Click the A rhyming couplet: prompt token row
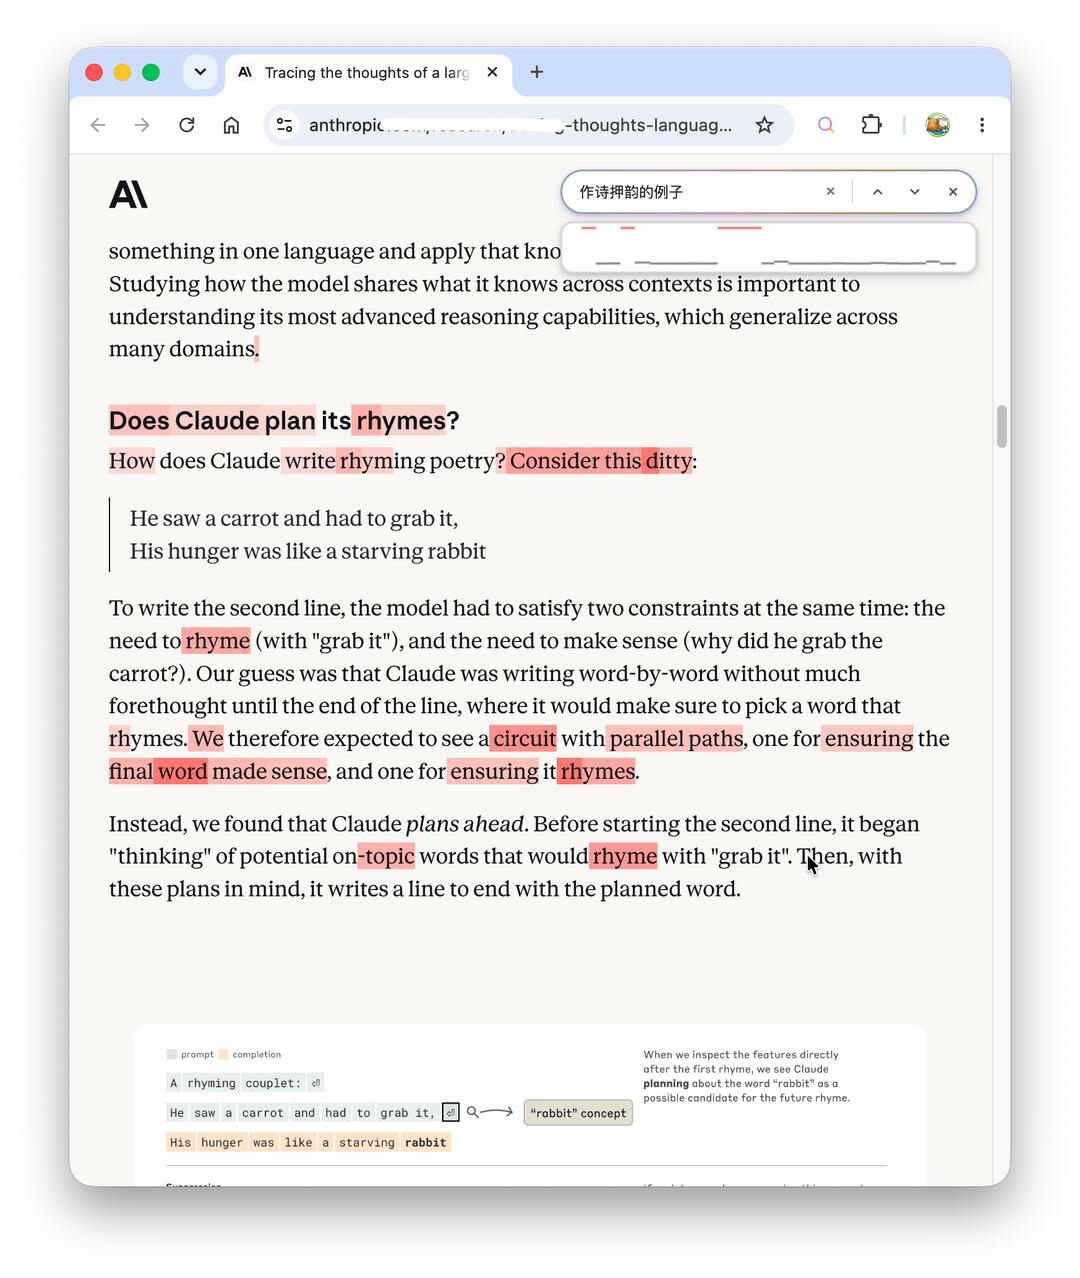The height and width of the screenshot is (1278, 1080). coord(245,1083)
